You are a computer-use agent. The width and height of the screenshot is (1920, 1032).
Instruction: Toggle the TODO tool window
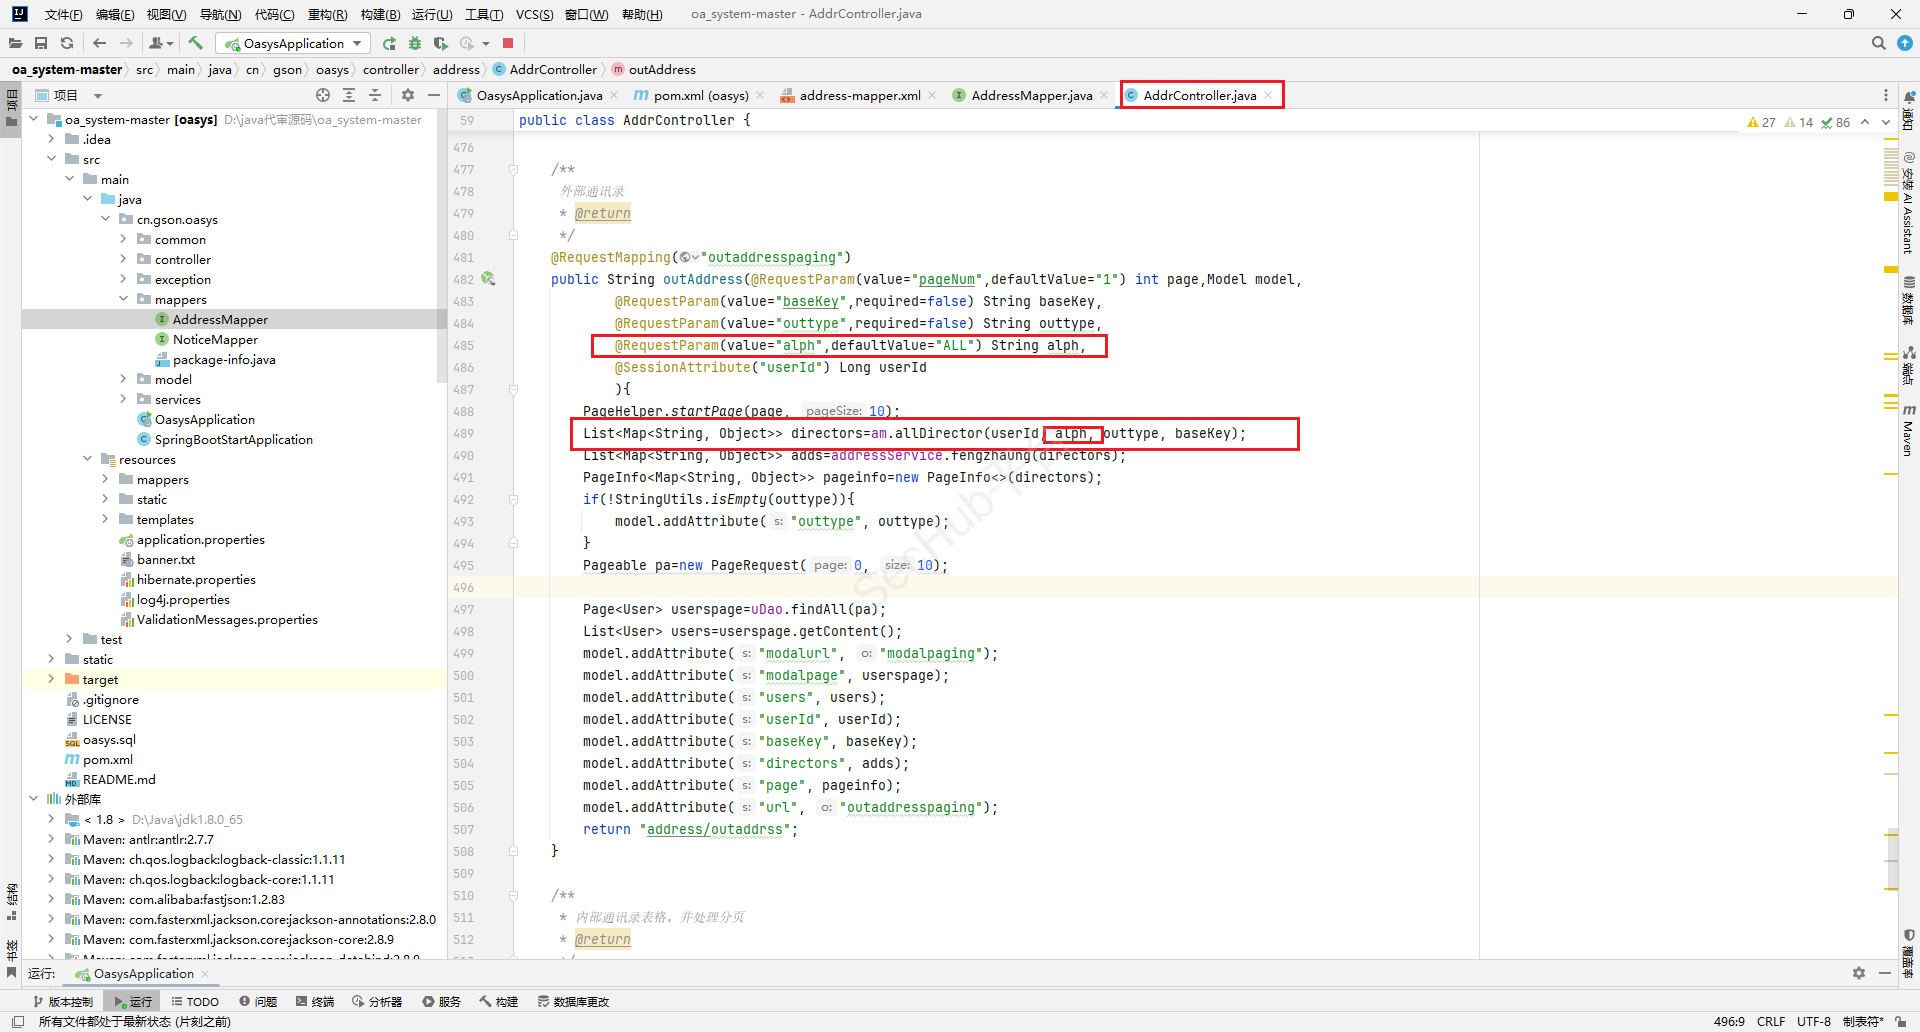pyautogui.click(x=195, y=1001)
